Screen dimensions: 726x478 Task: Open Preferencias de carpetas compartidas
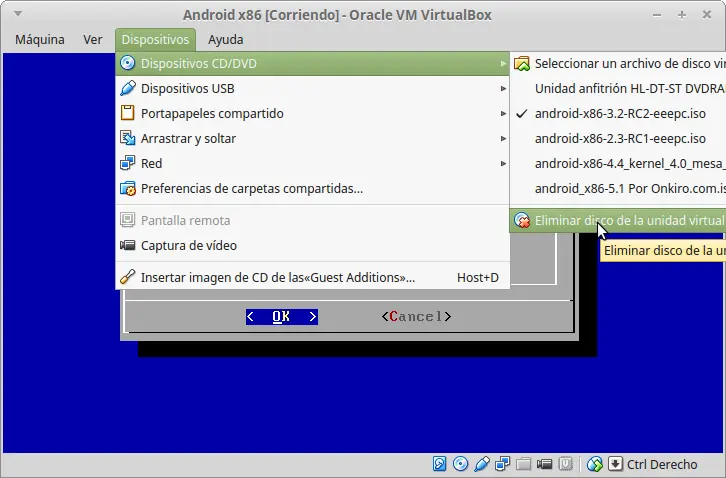tap(313, 189)
